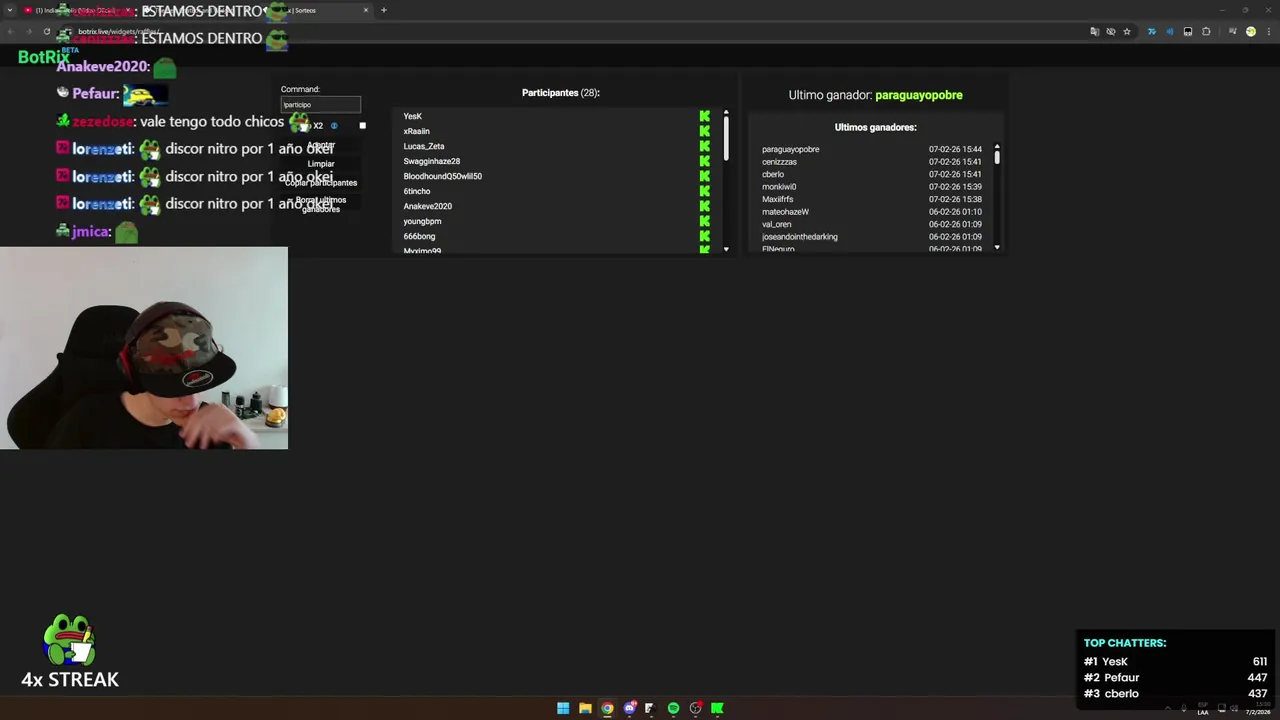Select participant xRaaiin
Screen dimensions: 1280x720
[x=417, y=131]
